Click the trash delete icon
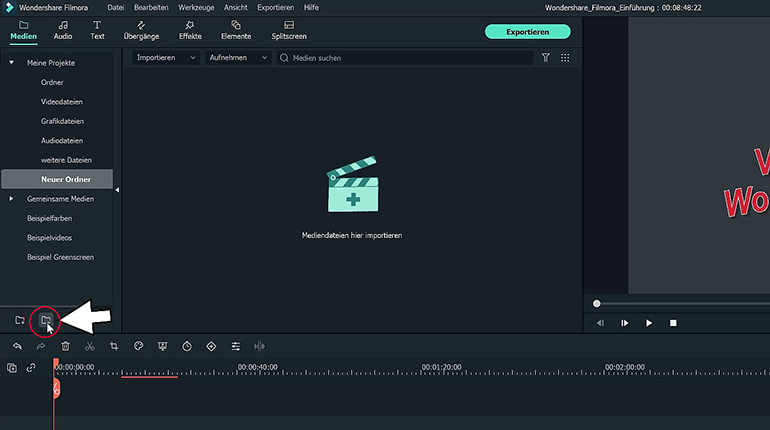This screenshot has height=430, width=770. [x=65, y=347]
